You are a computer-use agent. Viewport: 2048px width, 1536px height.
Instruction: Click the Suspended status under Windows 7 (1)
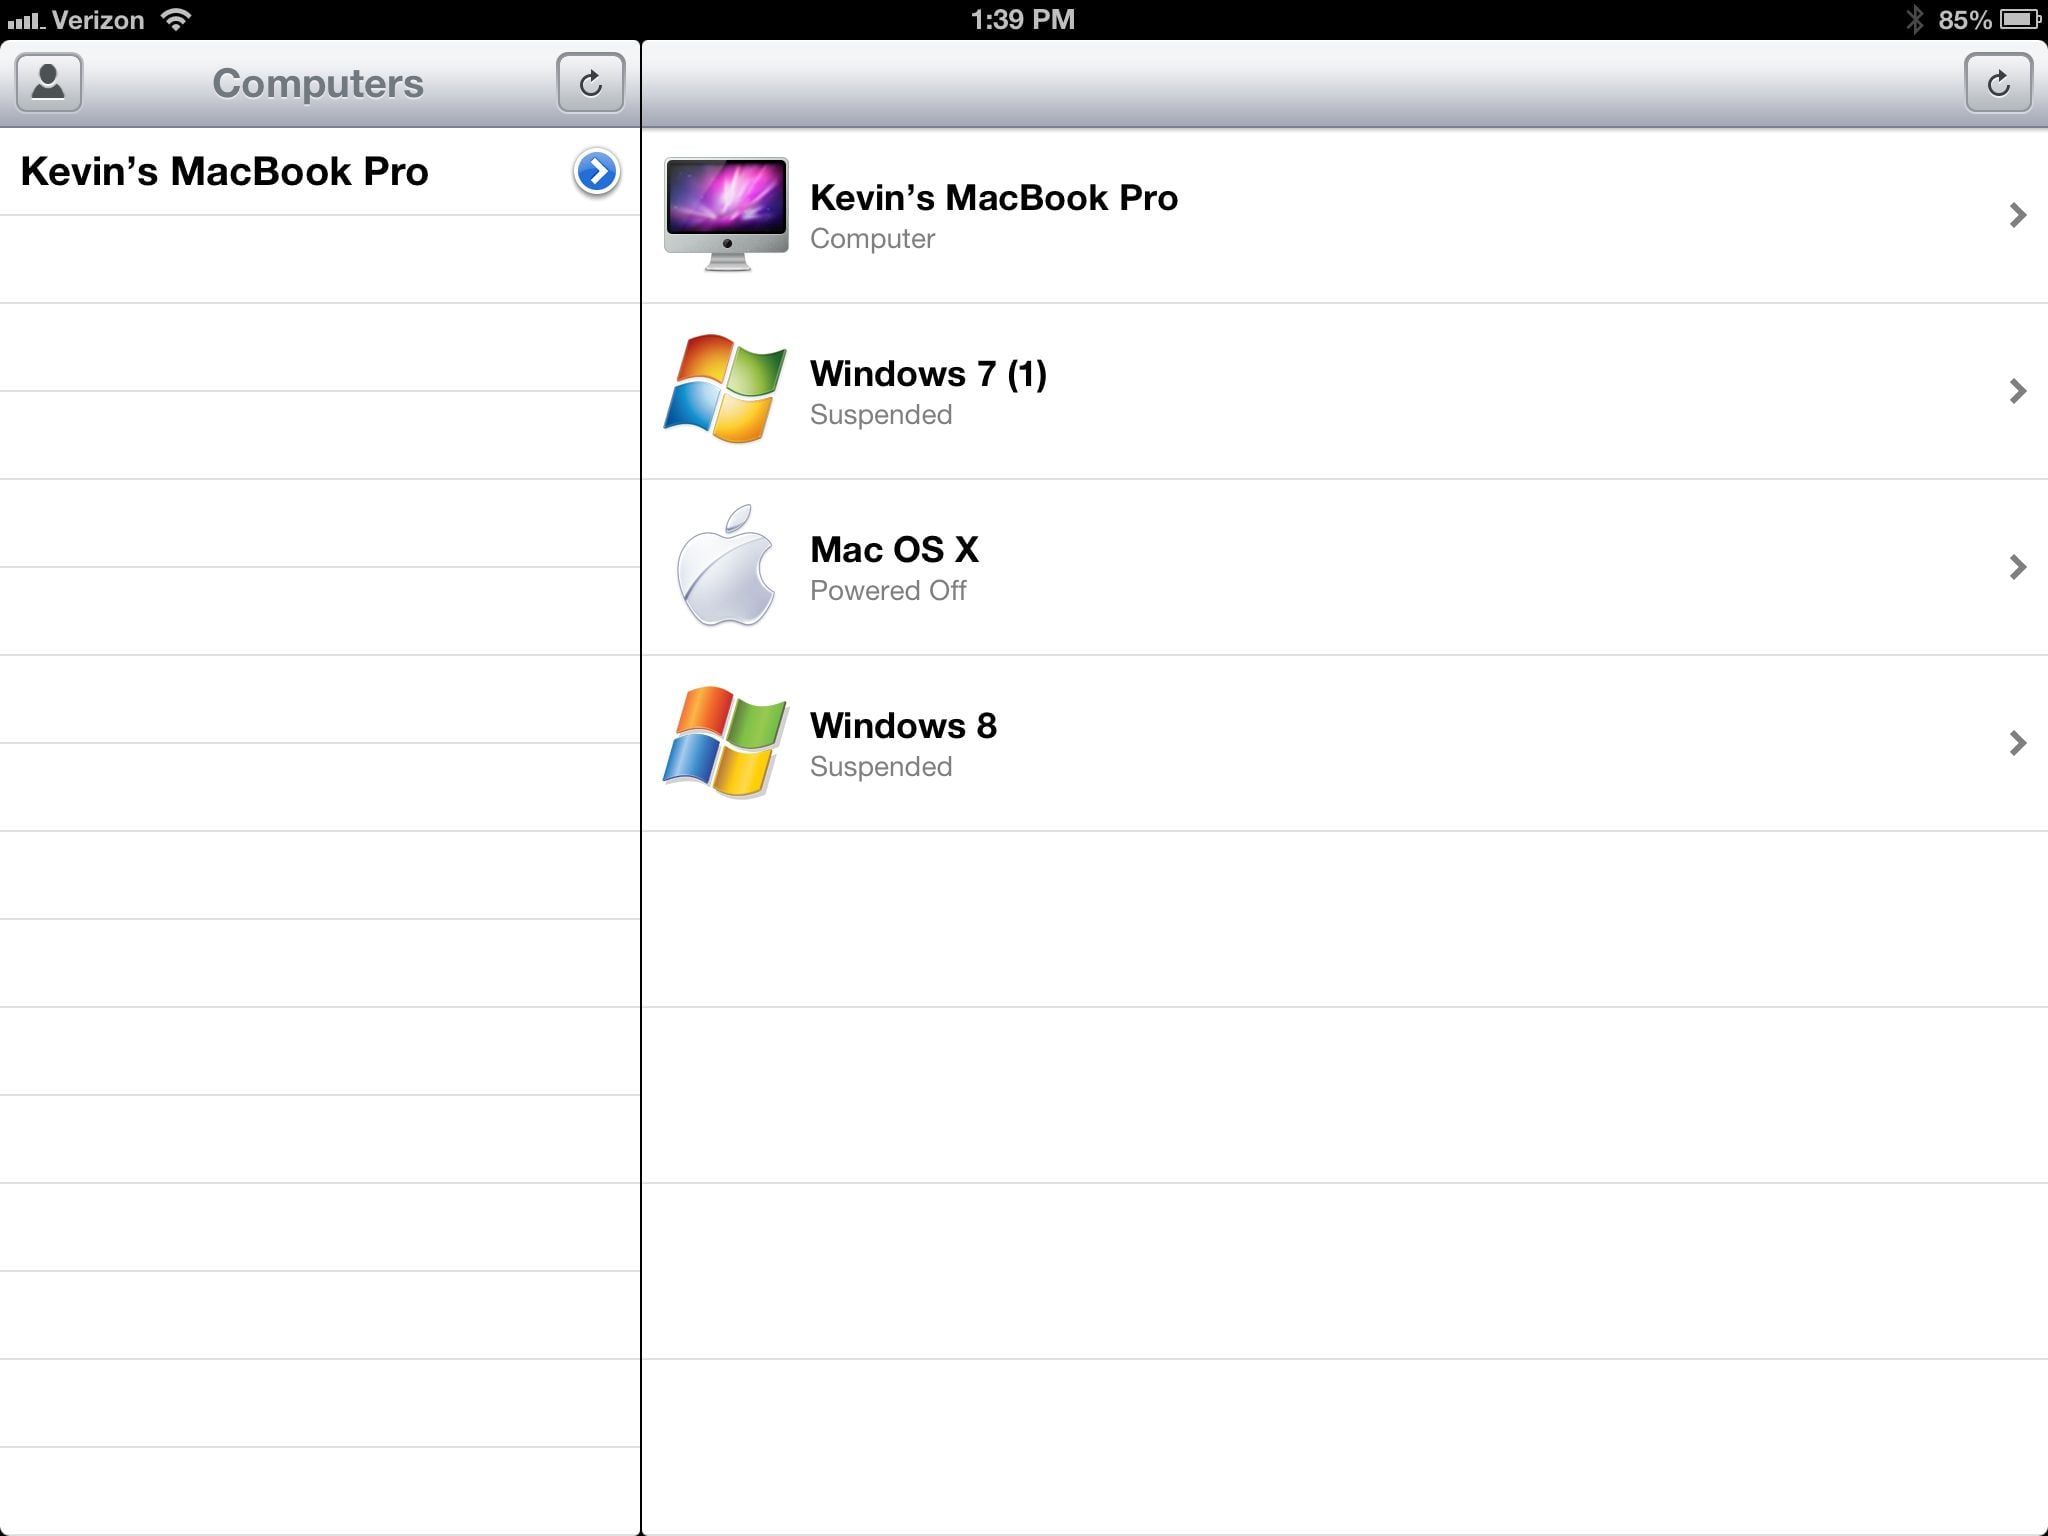coord(881,415)
